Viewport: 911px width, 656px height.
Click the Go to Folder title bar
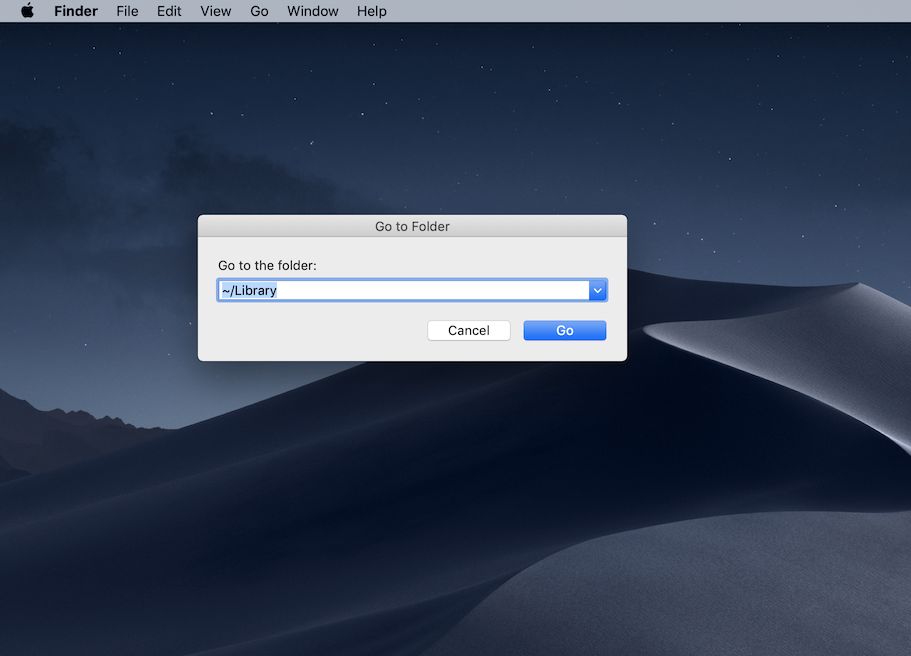[412, 226]
